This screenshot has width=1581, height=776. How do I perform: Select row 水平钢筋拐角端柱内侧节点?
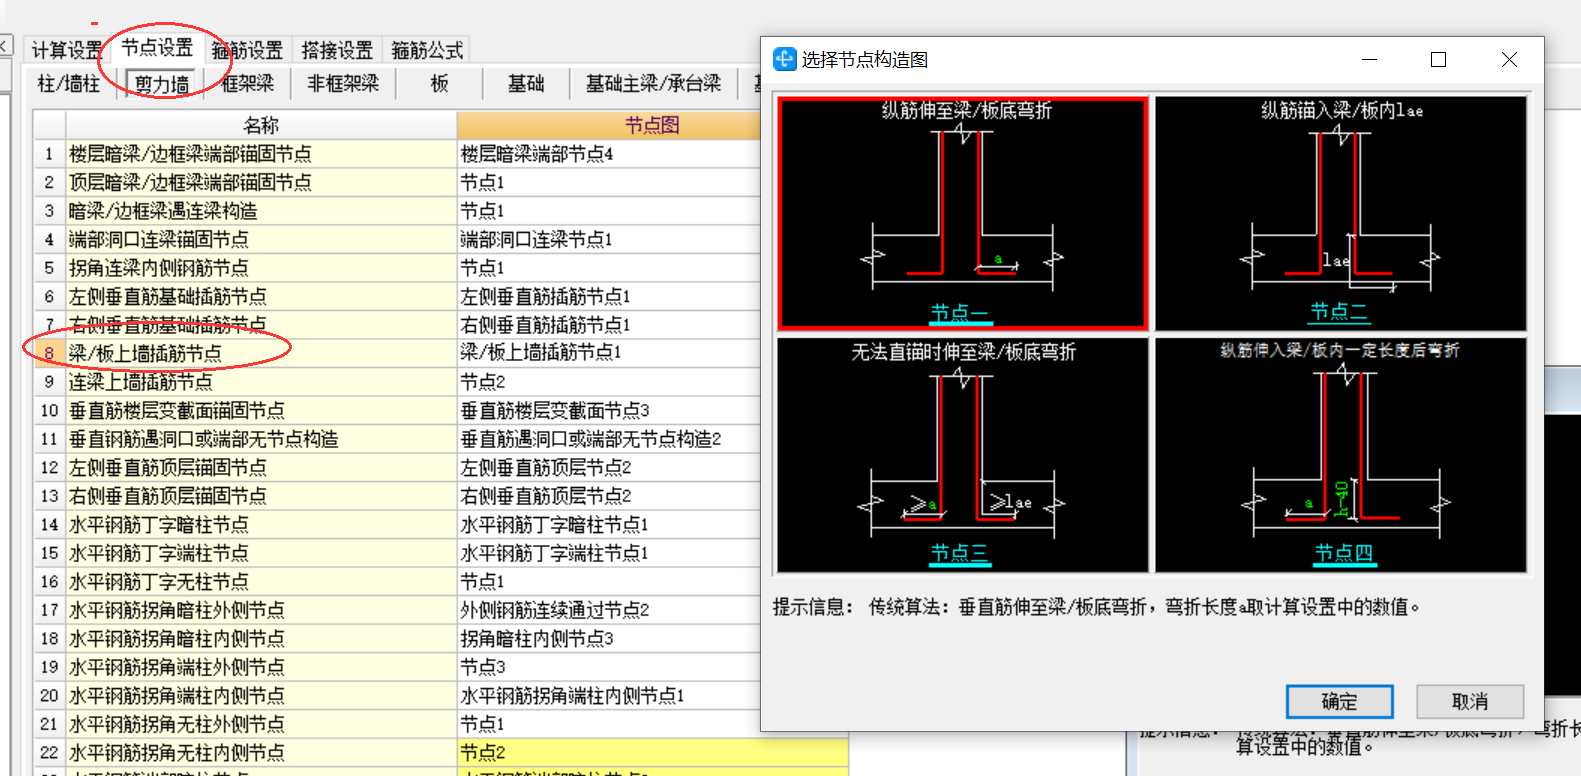click(x=261, y=695)
